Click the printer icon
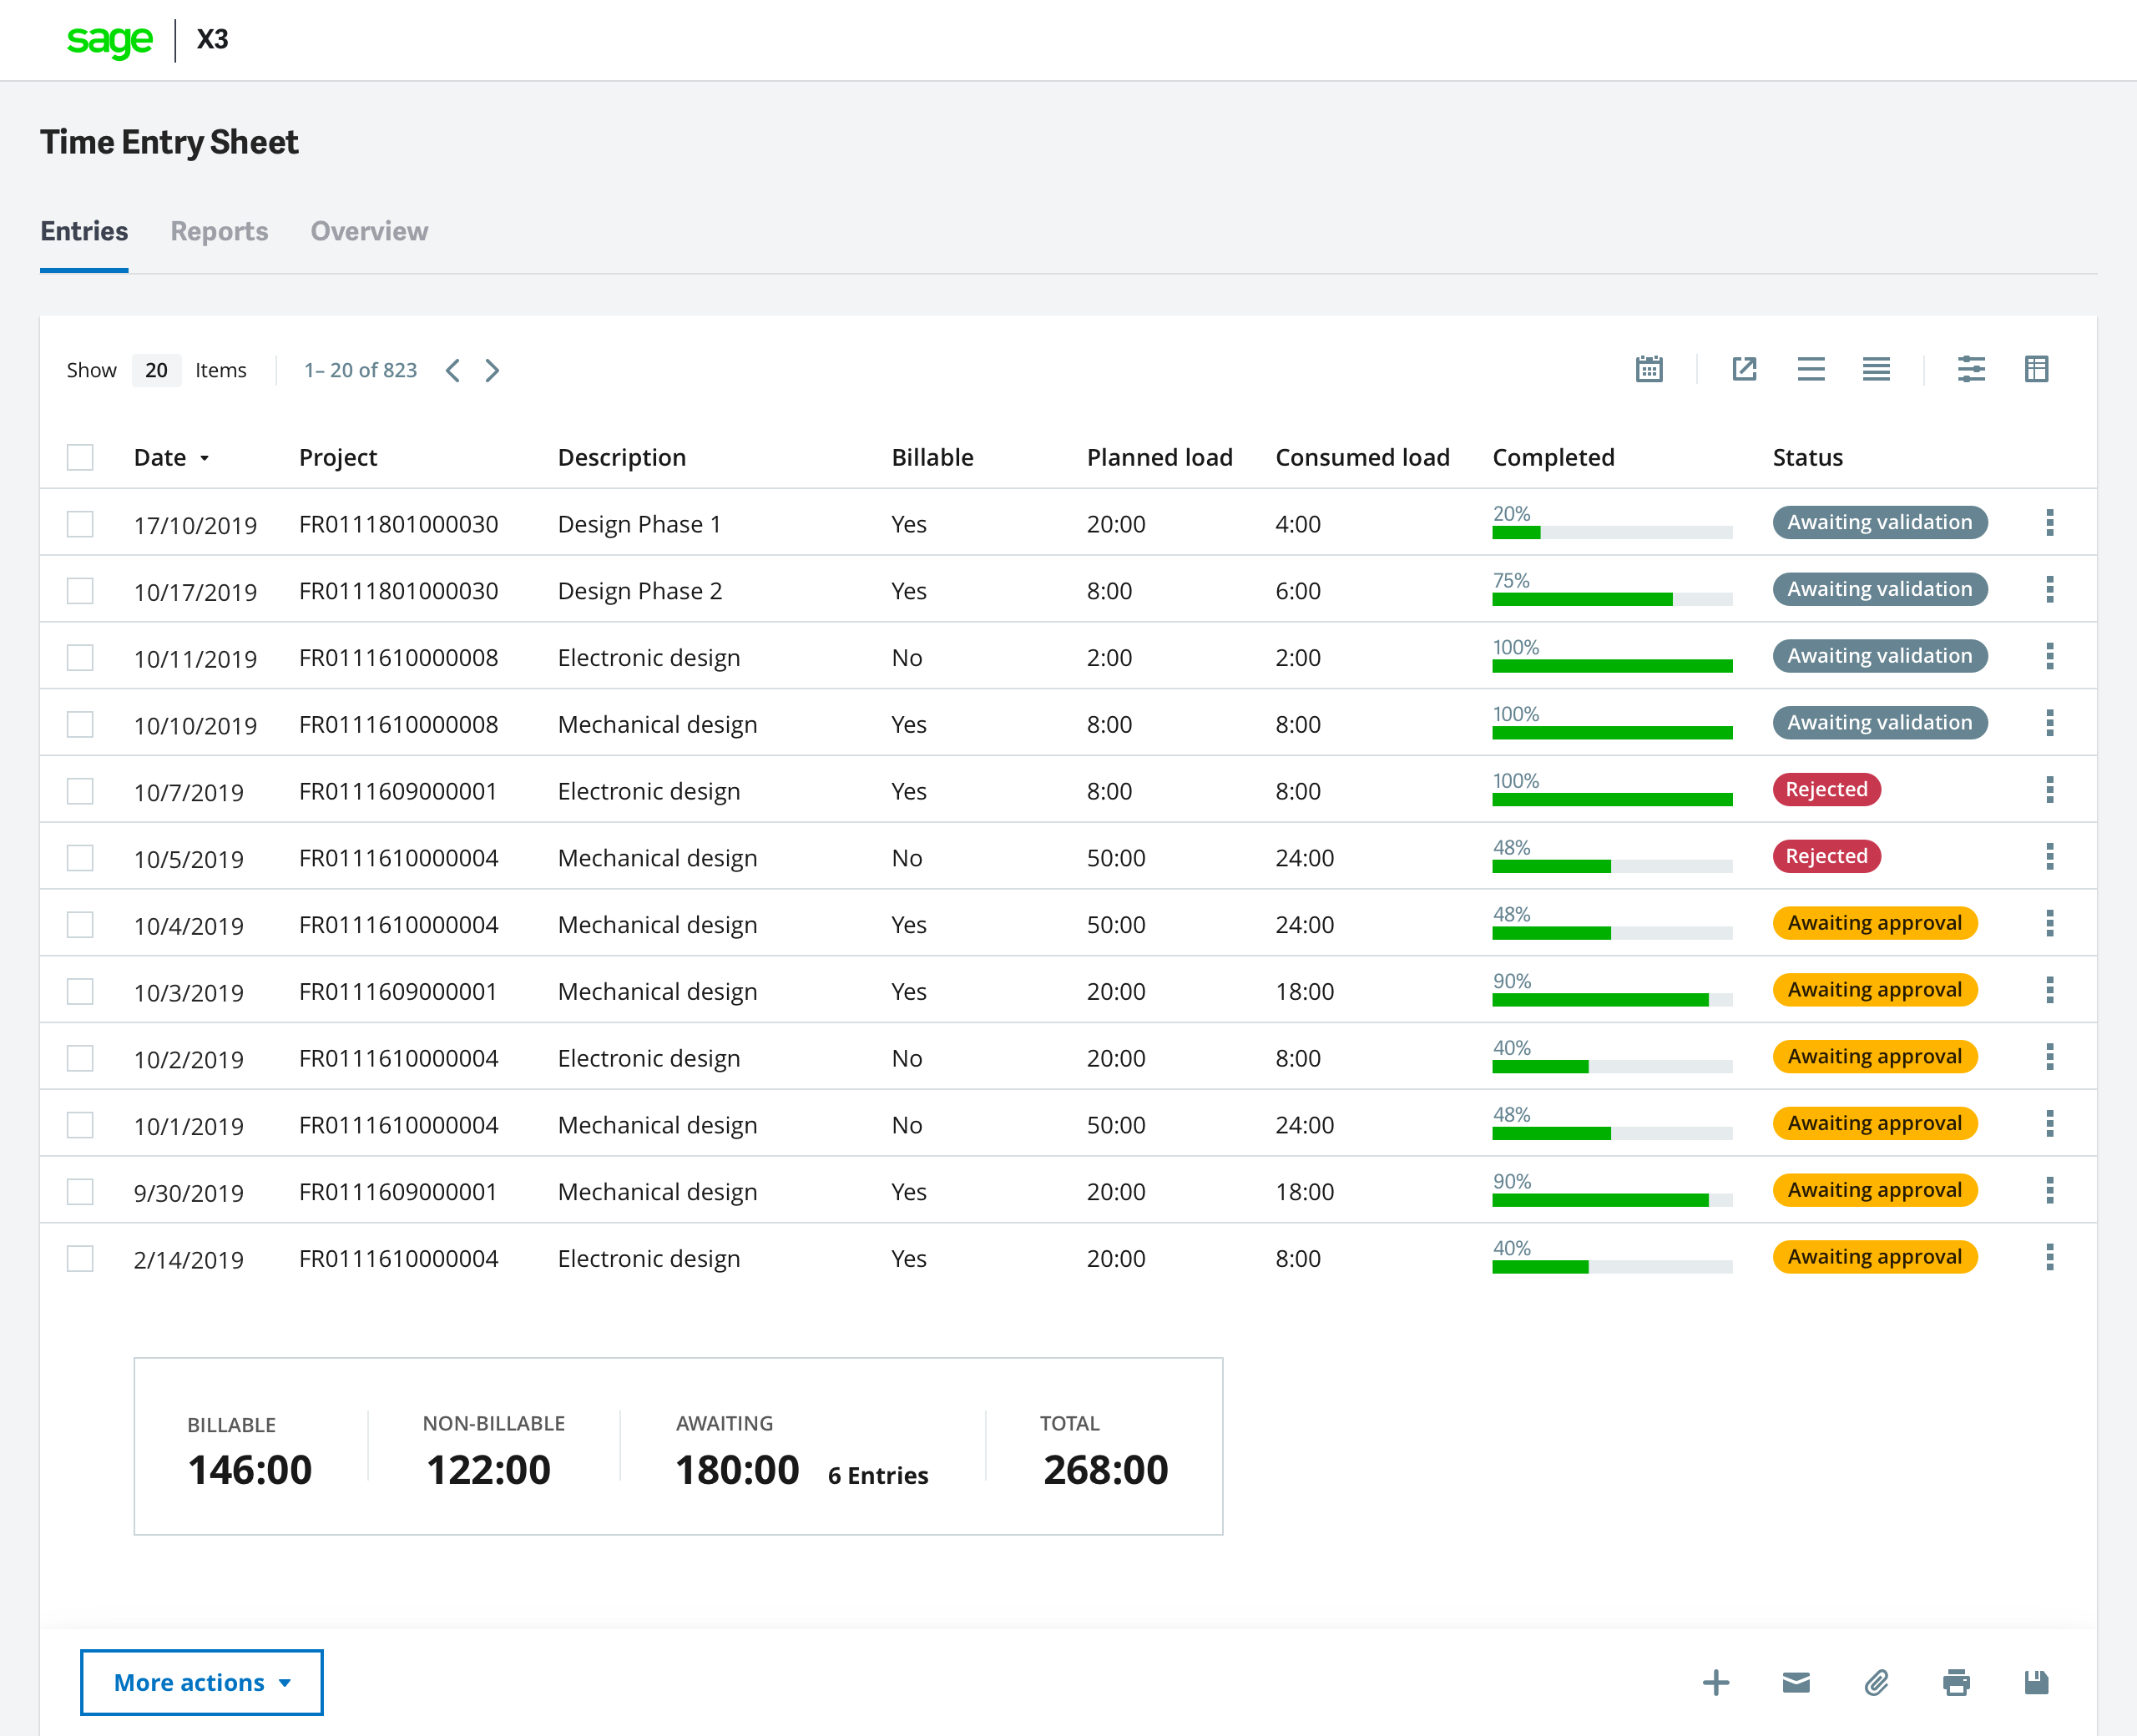The image size is (2137, 1736). [x=1956, y=1683]
